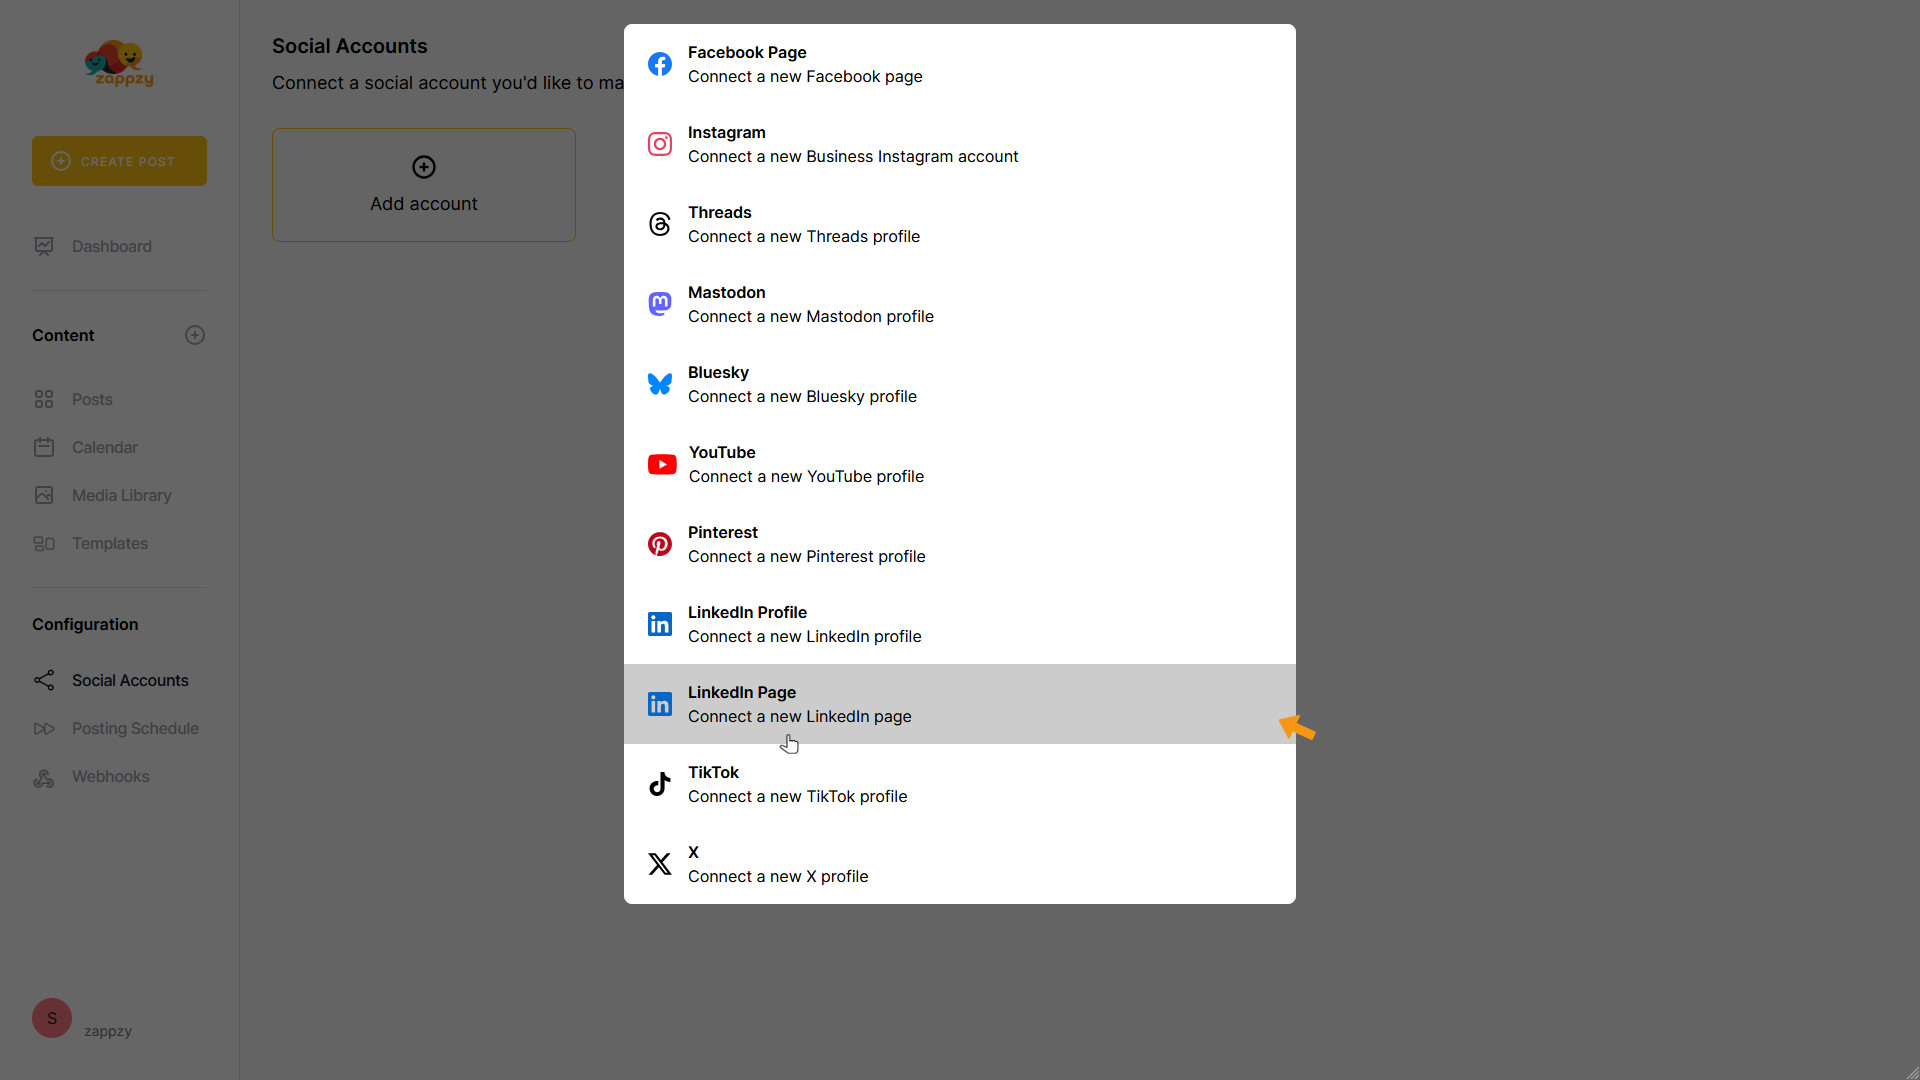Click the YouTube play logo icon
Viewport: 1920px width, 1080px height.
click(662, 464)
